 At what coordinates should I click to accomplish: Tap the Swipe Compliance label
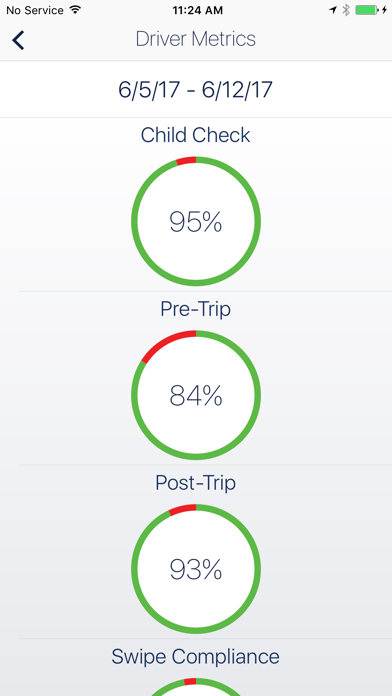coord(195,656)
